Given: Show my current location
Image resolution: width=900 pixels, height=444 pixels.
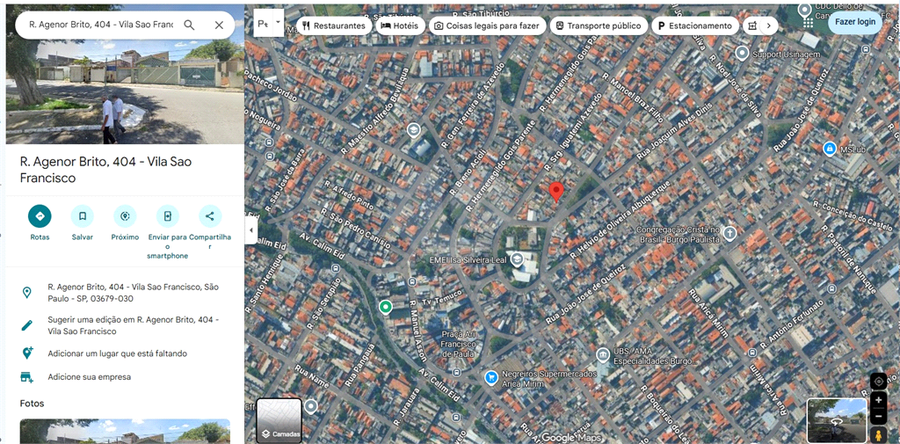Looking at the screenshot, I should coord(878,380).
